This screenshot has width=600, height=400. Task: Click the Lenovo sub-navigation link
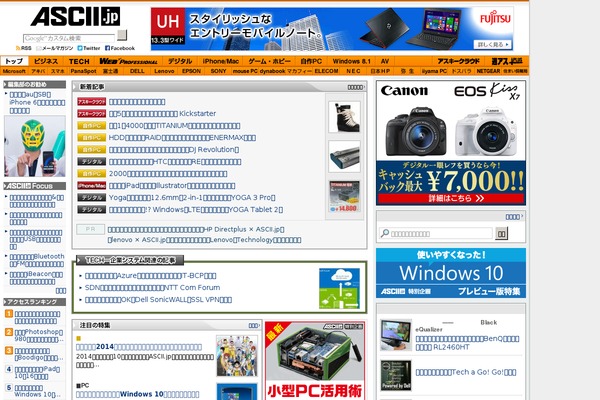(164, 71)
